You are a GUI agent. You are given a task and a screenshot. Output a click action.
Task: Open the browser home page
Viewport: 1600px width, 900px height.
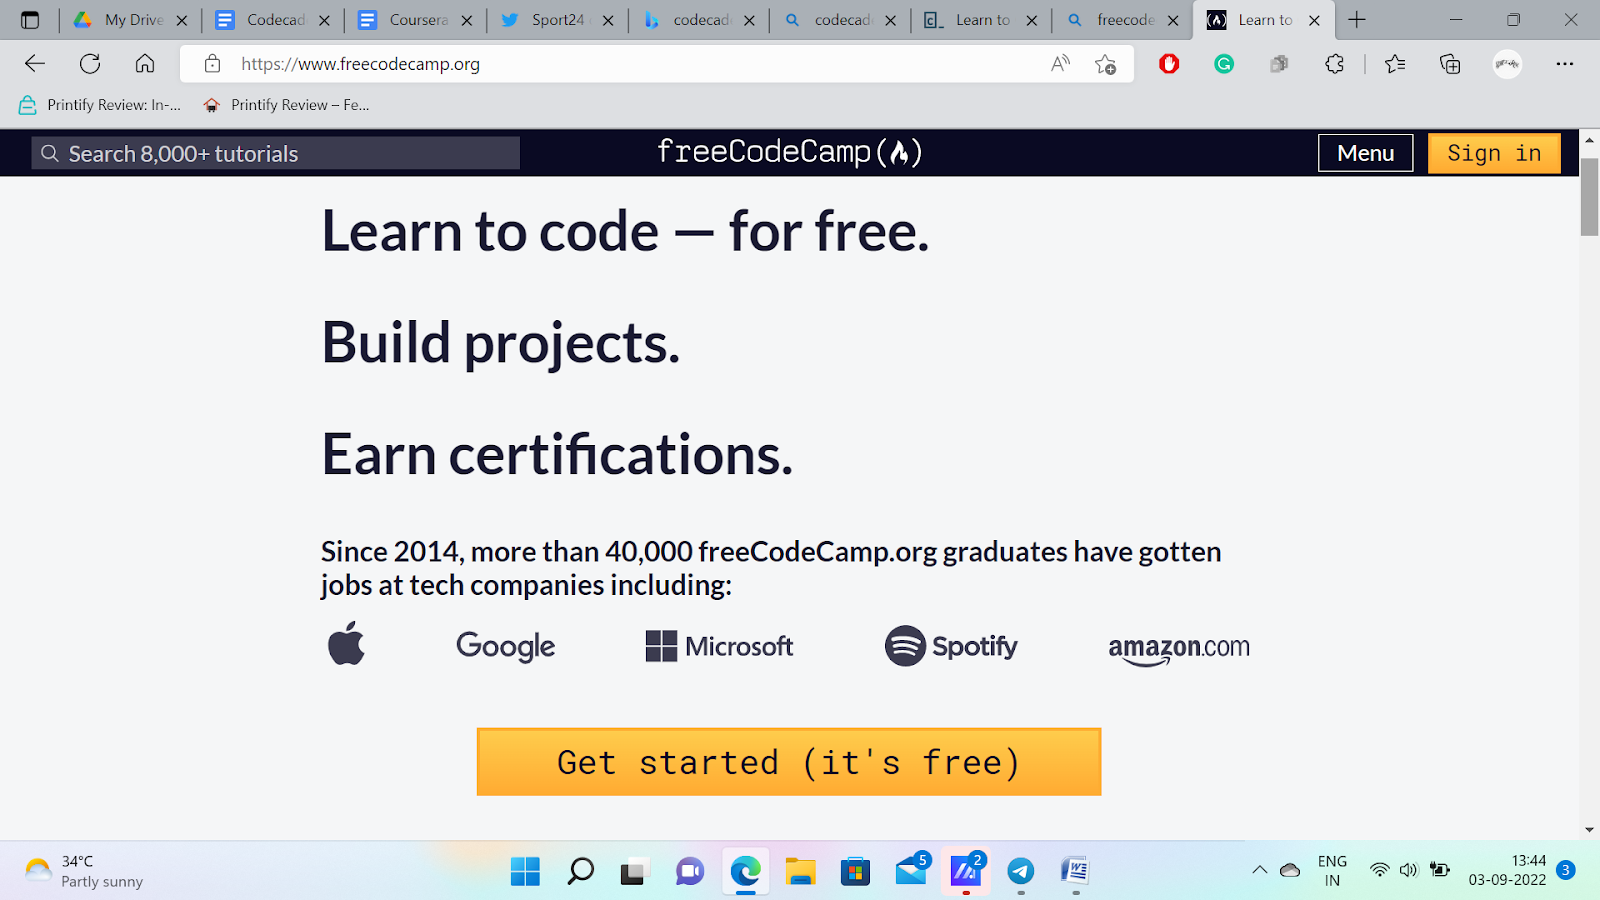click(145, 64)
